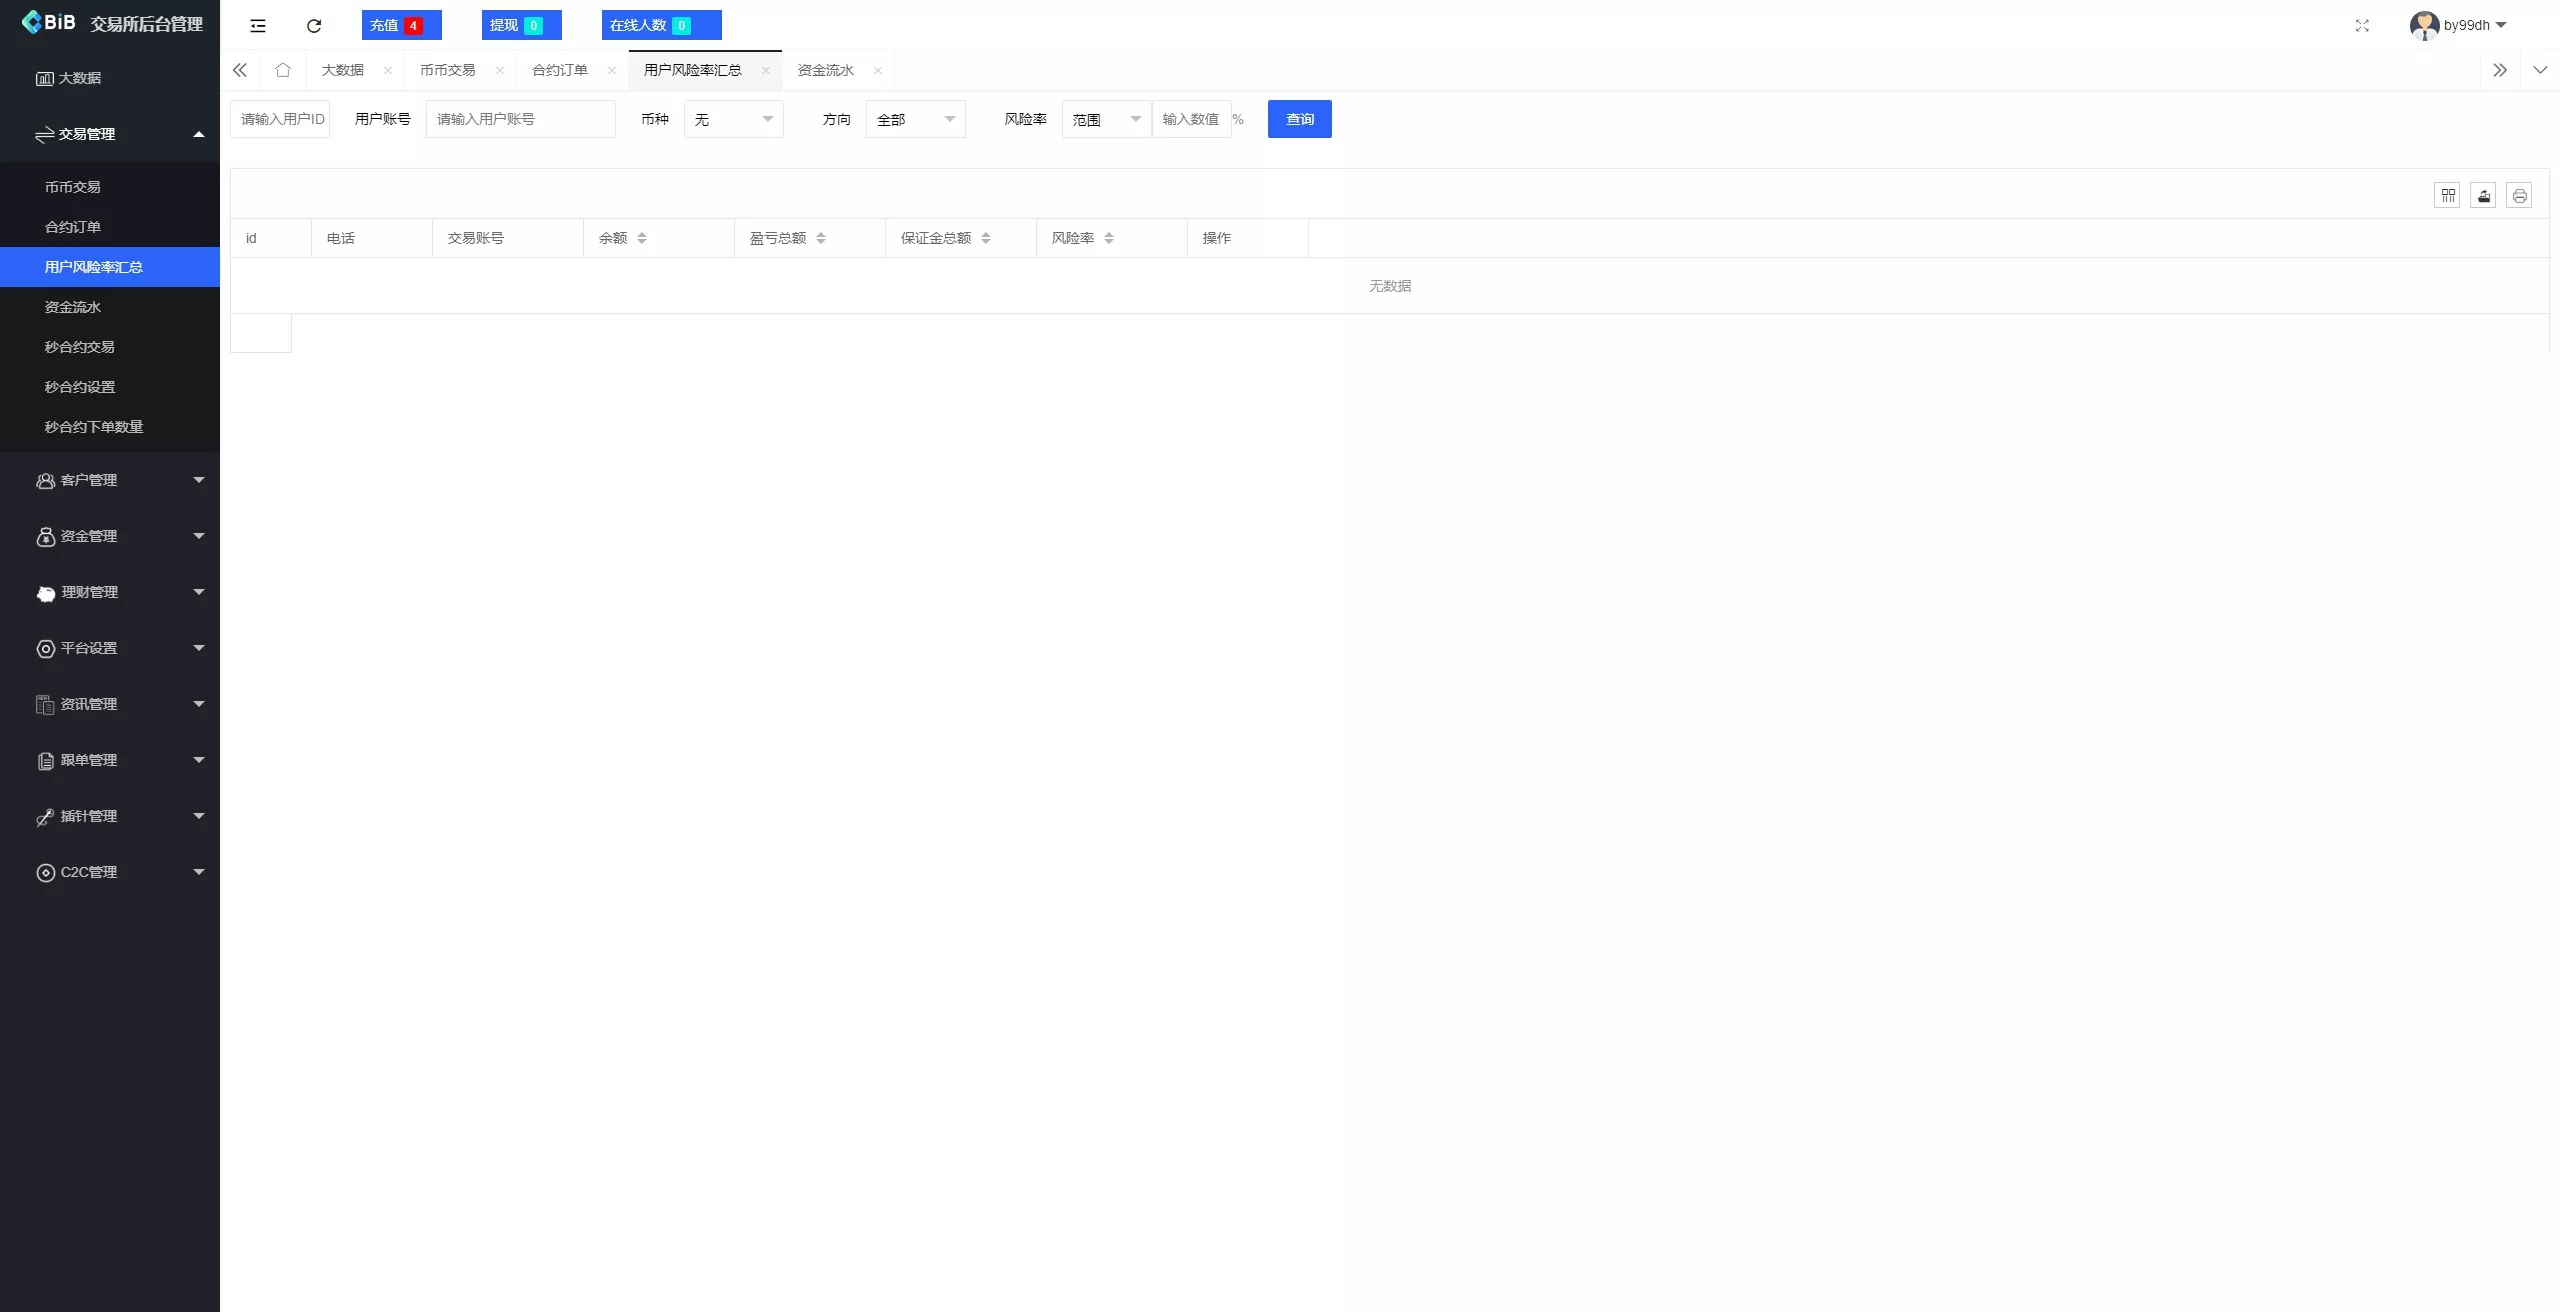Click the refresh page icon in the header
2560x1312 pixels.
[x=313, y=25]
